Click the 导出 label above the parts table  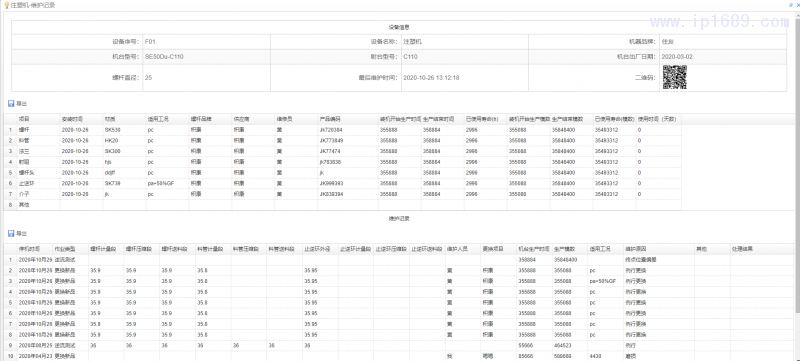click(x=21, y=104)
